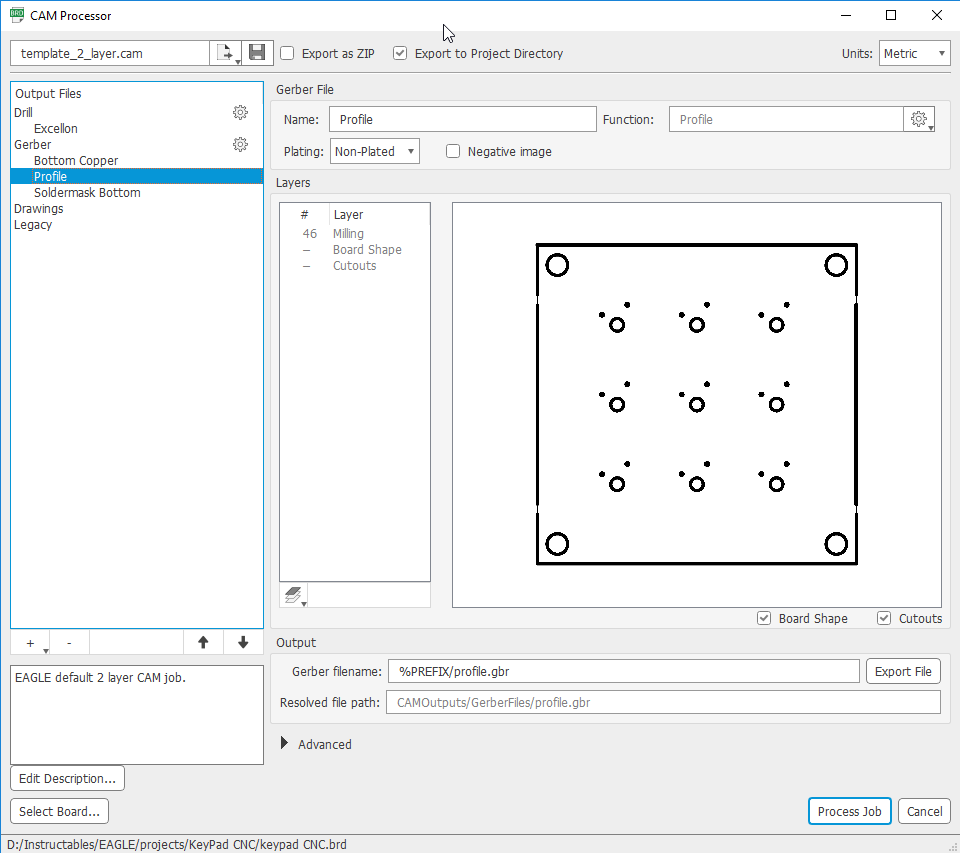Image resolution: width=960 pixels, height=853 pixels.
Task: Click the Output Files header text
Action: (48, 93)
